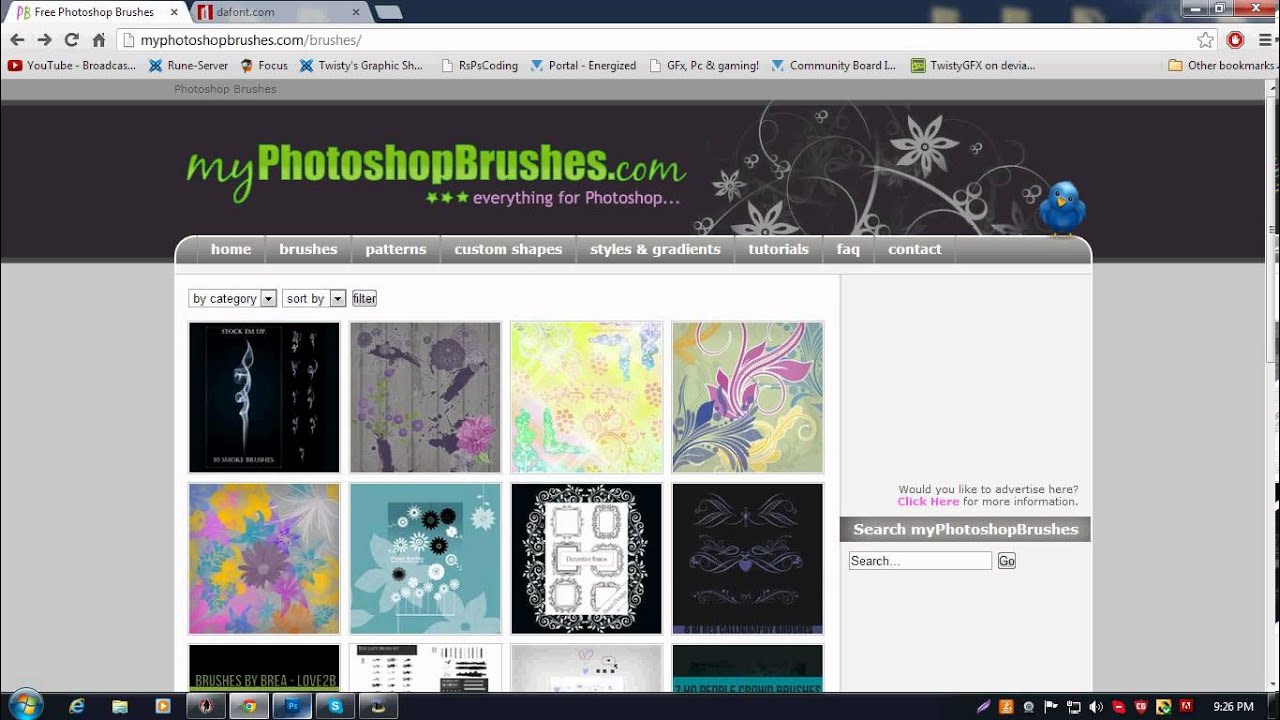Click the Java tray icon
The image size is (1280, 720).
(x=1006, y=707)
